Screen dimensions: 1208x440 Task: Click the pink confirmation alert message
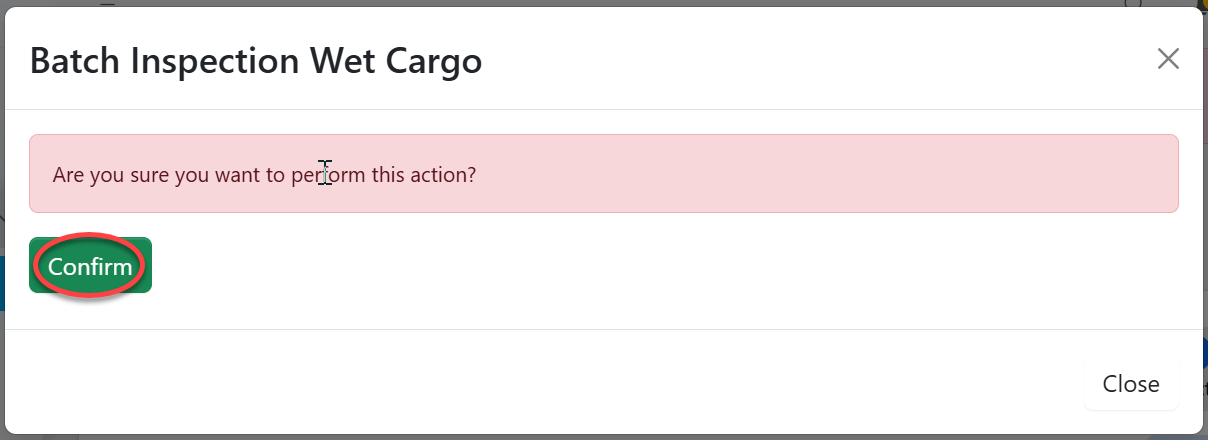point(603,174)
